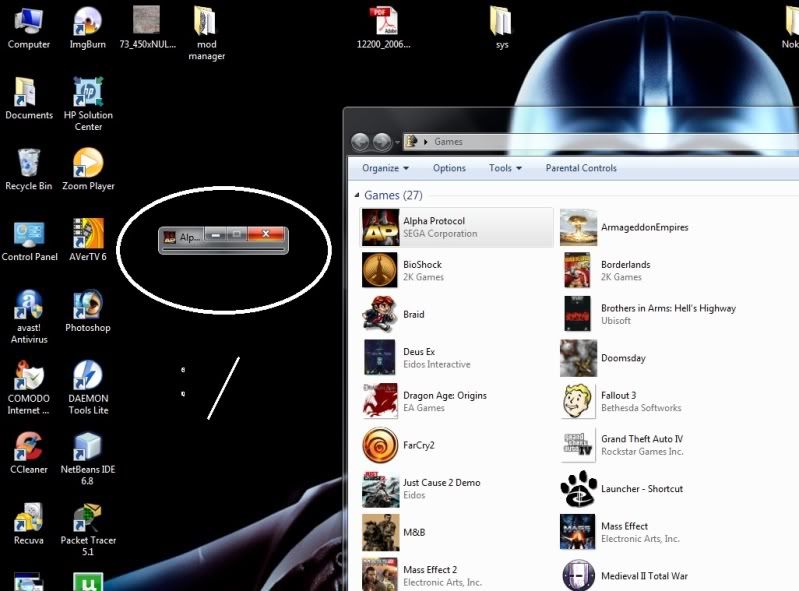Select the 73_450xNUL image file icon
799x591 pixels.
[146, 20]
